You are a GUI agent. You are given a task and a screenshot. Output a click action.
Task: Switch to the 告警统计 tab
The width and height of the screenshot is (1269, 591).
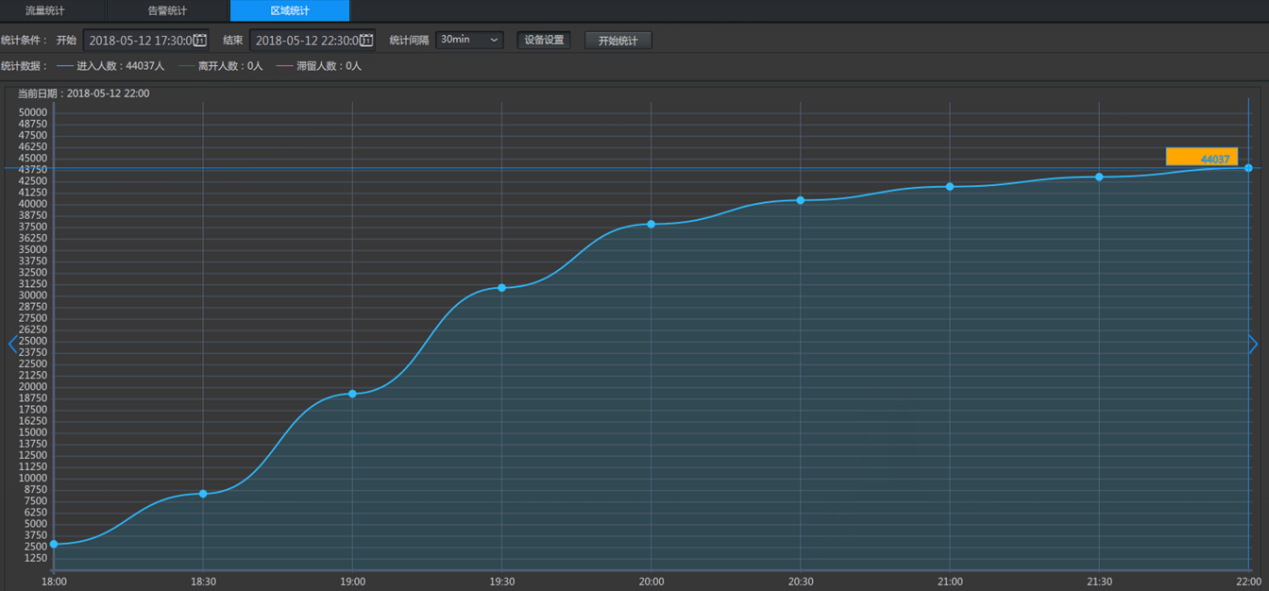167,10
